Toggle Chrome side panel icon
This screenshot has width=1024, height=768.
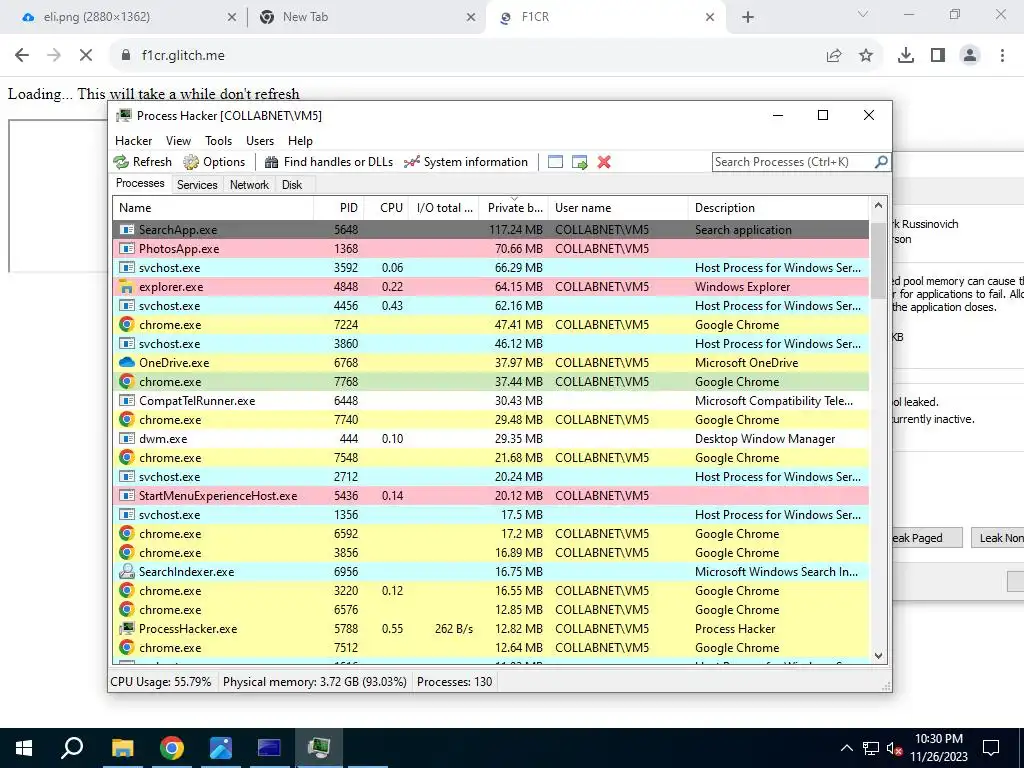[938, 56]
